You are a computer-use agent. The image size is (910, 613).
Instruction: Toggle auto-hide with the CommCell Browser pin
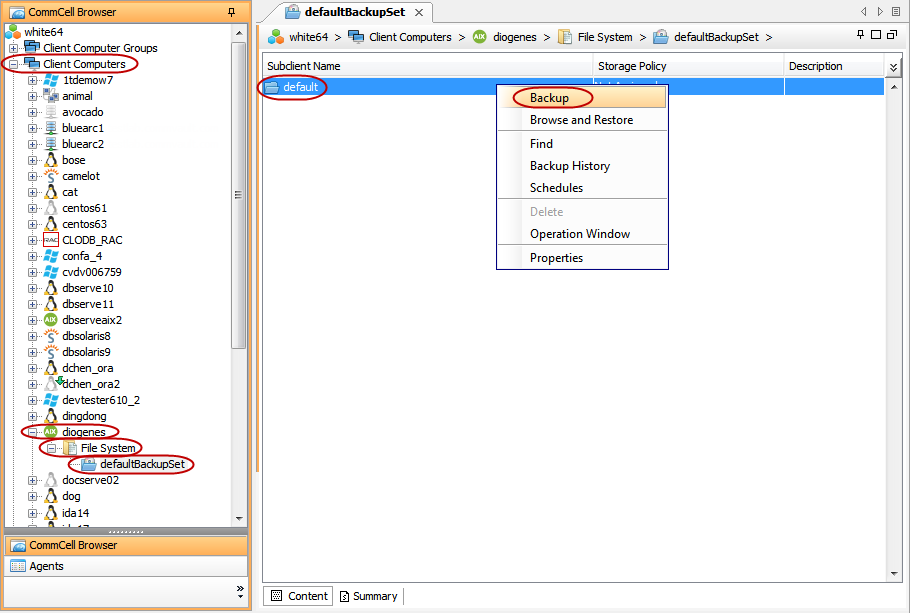tap(229, 11)
